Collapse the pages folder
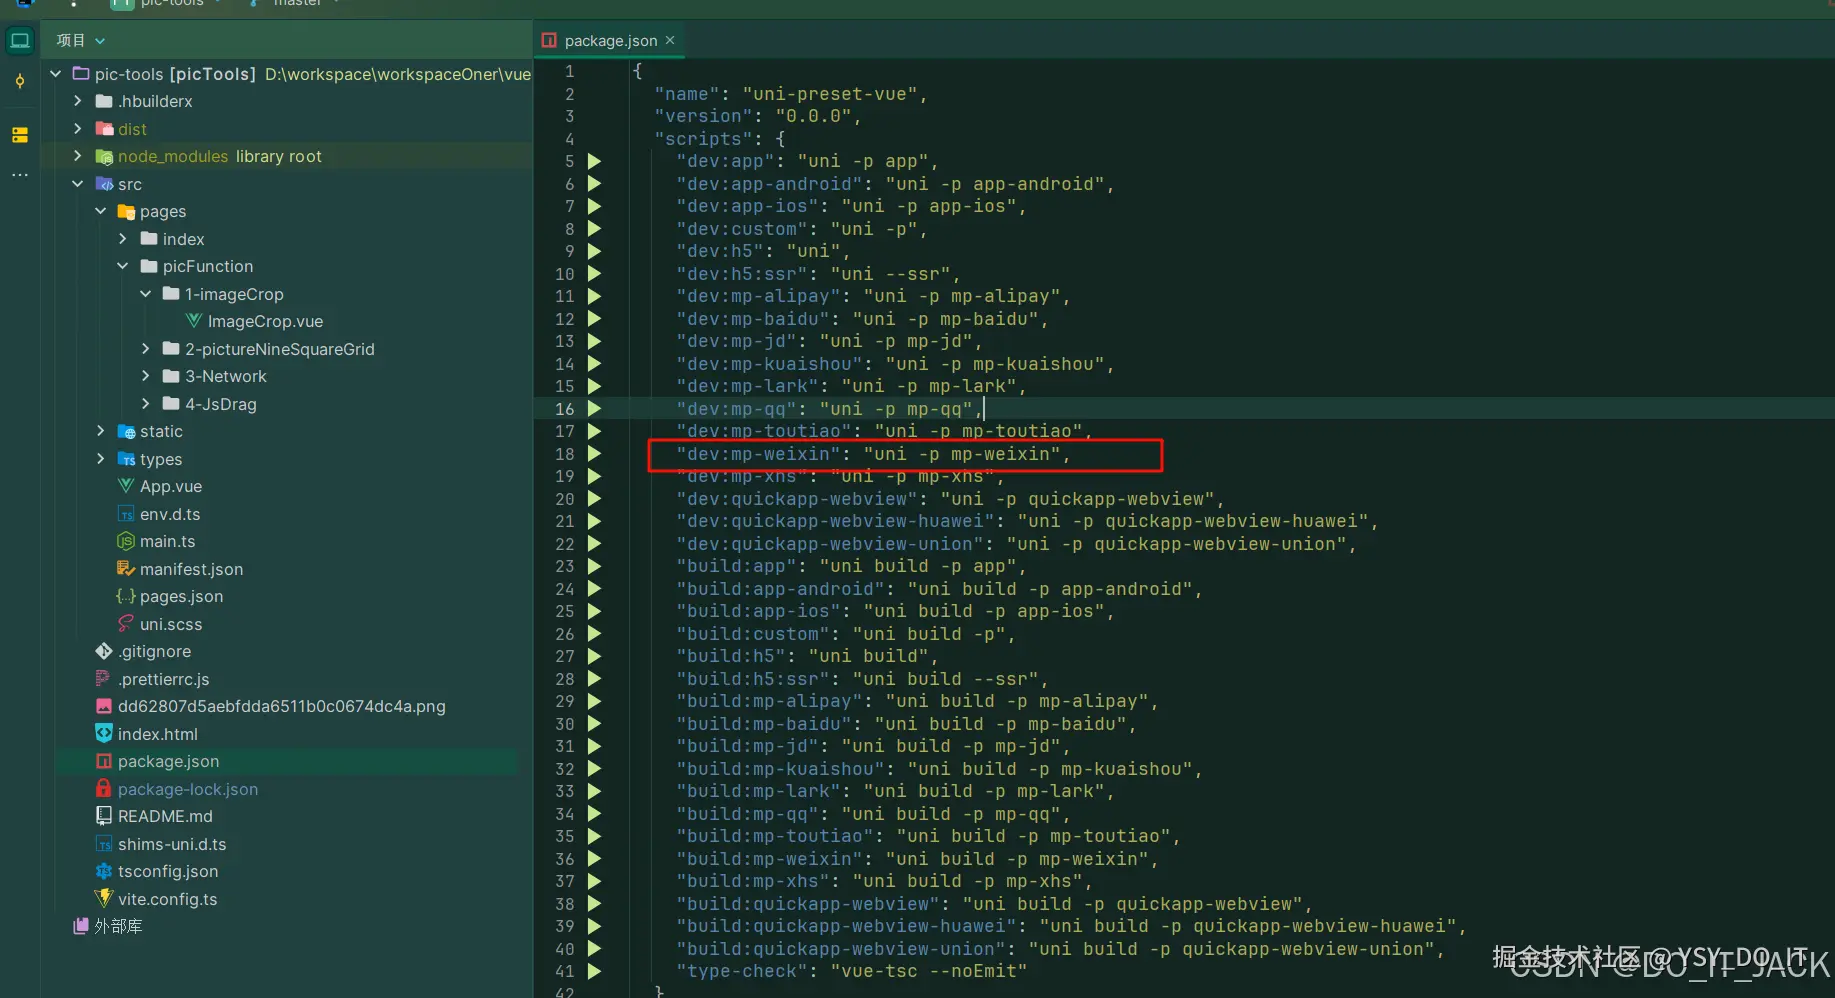The width and height of the screenshot is (1835, 998). [x=100, y=211]
